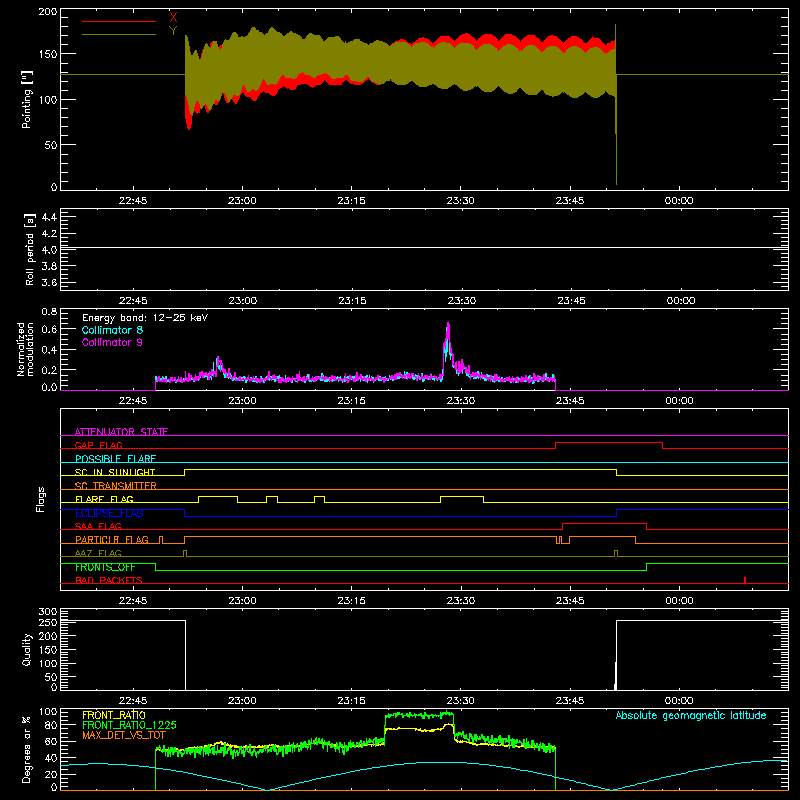Click the cyan "Collimator 8" legend label
This screenshot has height=800, width=800.
[x=112, y=330]
